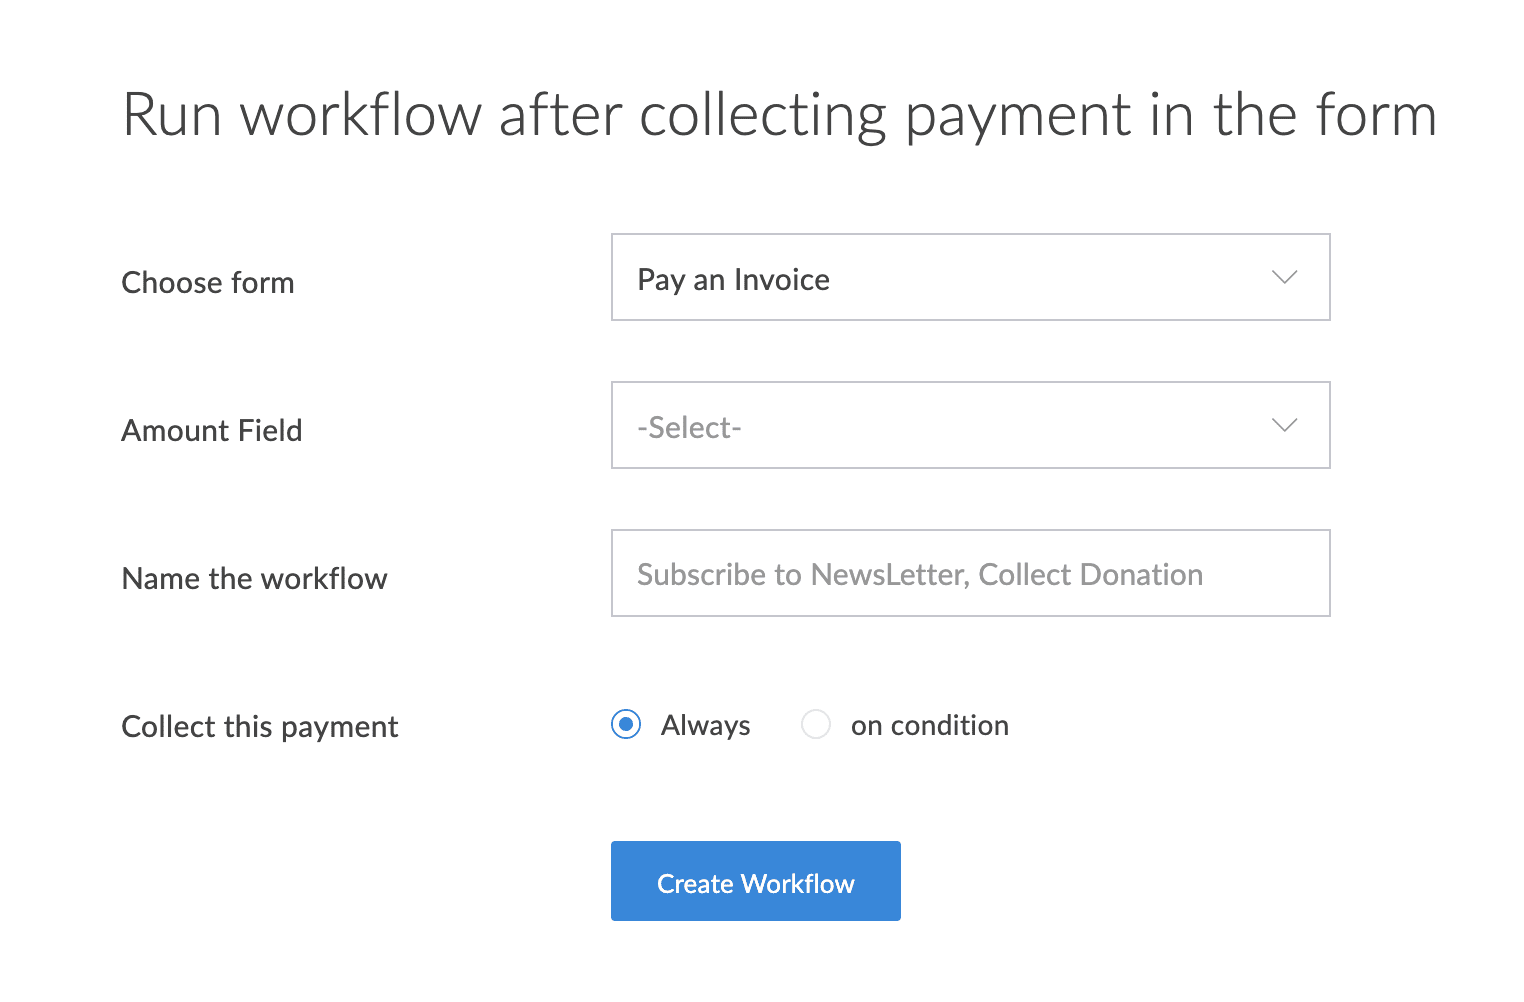
Task: Click the on condition label text
Action: tap(930, 725)
